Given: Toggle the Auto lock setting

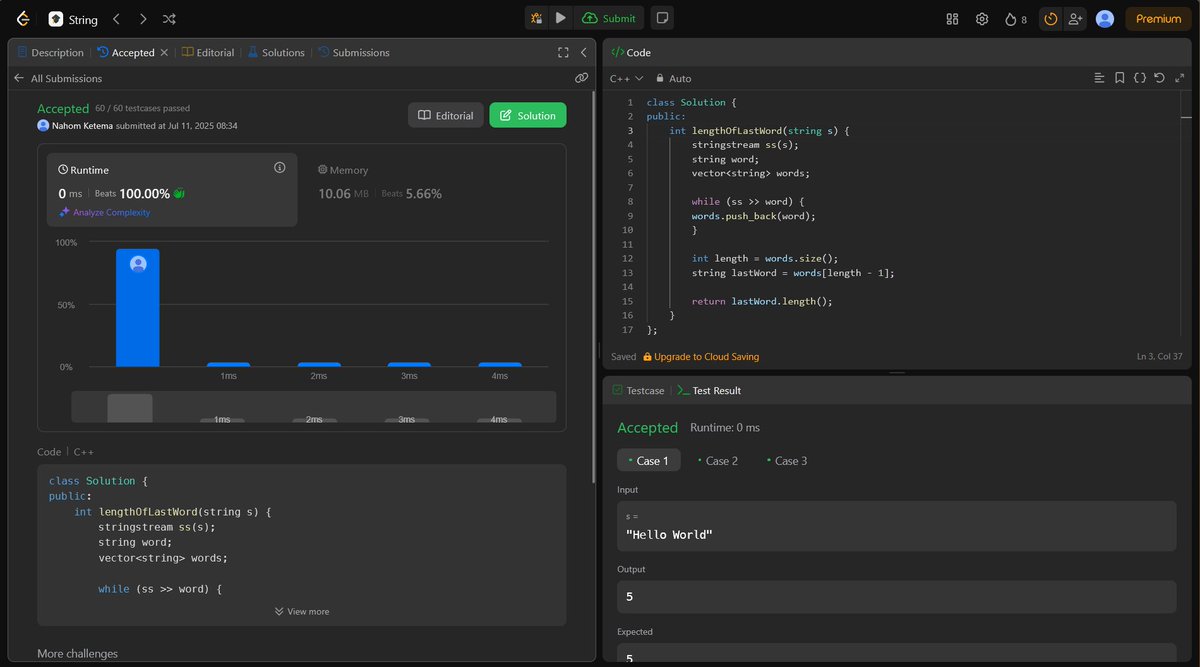Looking at the screenshot, I should [673, 78].
